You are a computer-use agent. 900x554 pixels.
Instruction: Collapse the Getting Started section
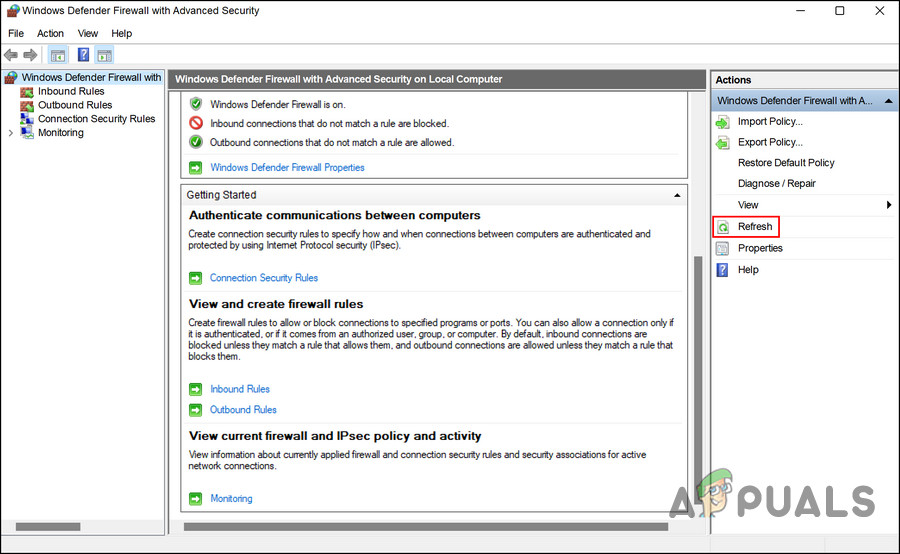(x=677, y=195)
